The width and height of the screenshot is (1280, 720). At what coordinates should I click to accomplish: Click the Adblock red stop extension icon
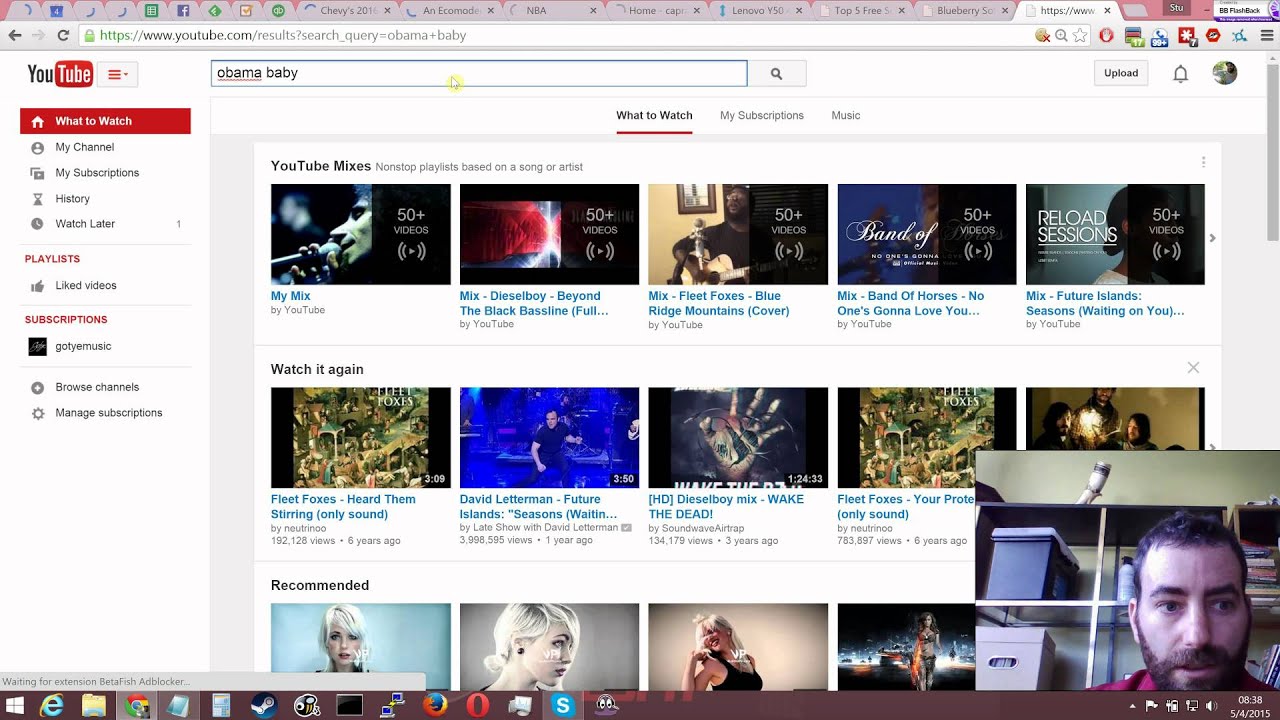pyautogui.click(x=1106, y=35)
